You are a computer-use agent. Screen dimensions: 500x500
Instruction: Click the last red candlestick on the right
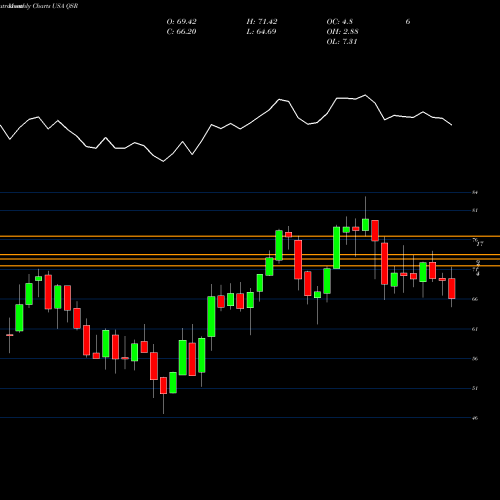point(452,288)
